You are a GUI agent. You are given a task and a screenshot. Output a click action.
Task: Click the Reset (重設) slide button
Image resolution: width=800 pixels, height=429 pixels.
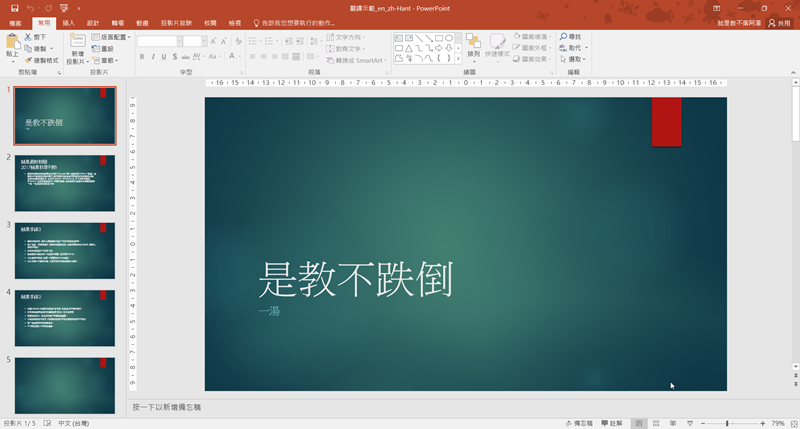(x=102, y=49)
